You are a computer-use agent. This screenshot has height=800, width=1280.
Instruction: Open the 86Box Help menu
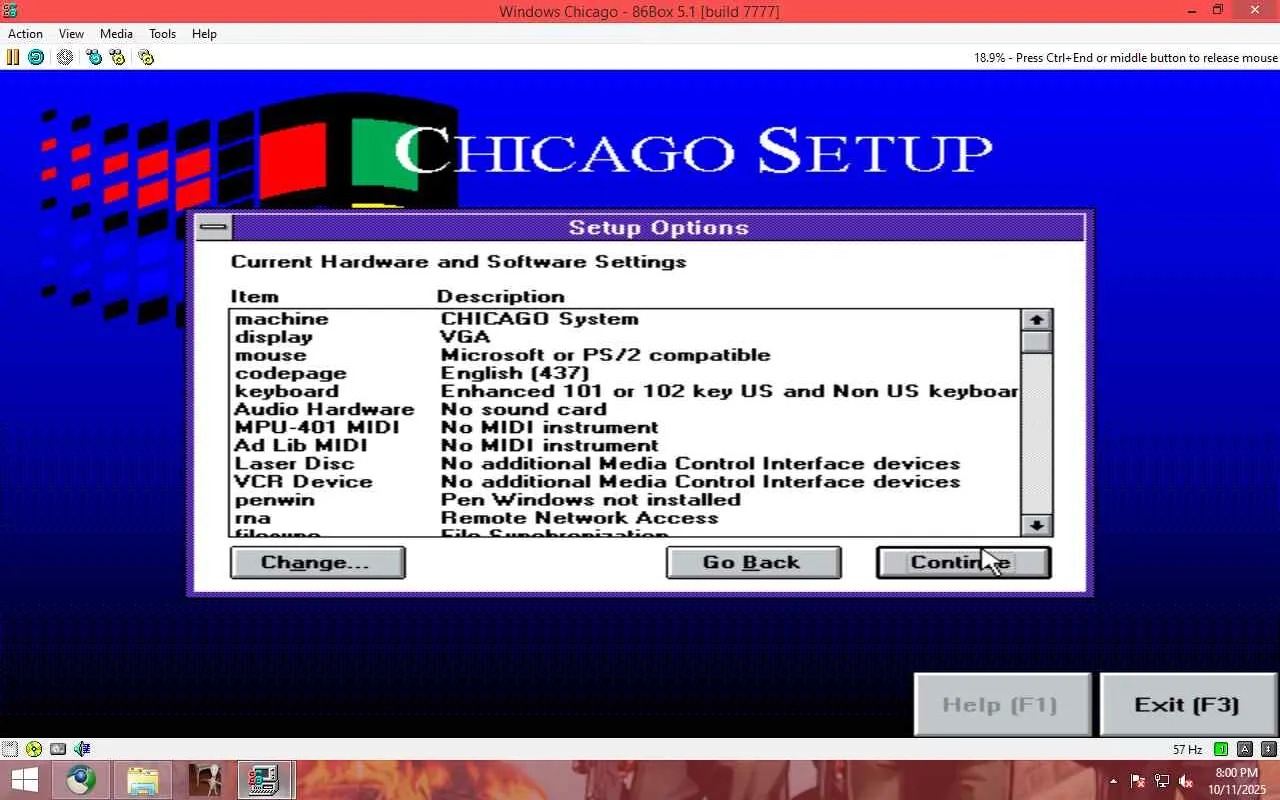[204, 33]
